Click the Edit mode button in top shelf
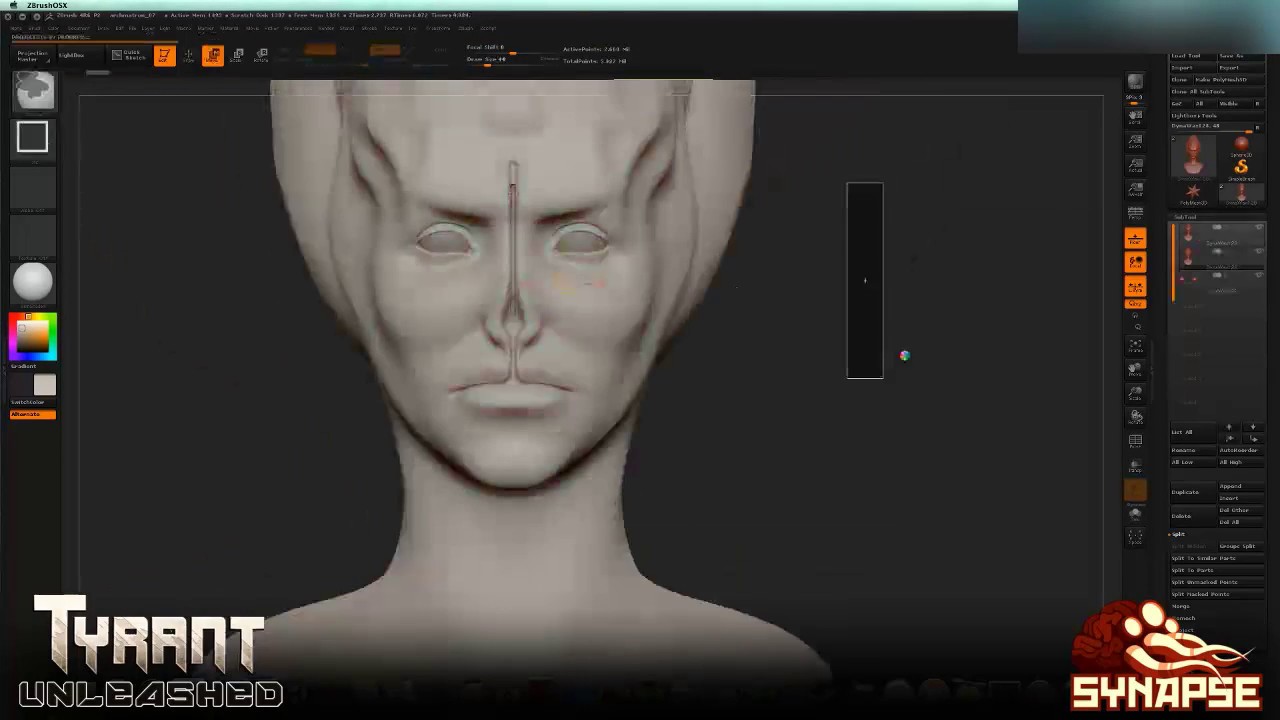 pyautogui.click(x=164, y=56)
